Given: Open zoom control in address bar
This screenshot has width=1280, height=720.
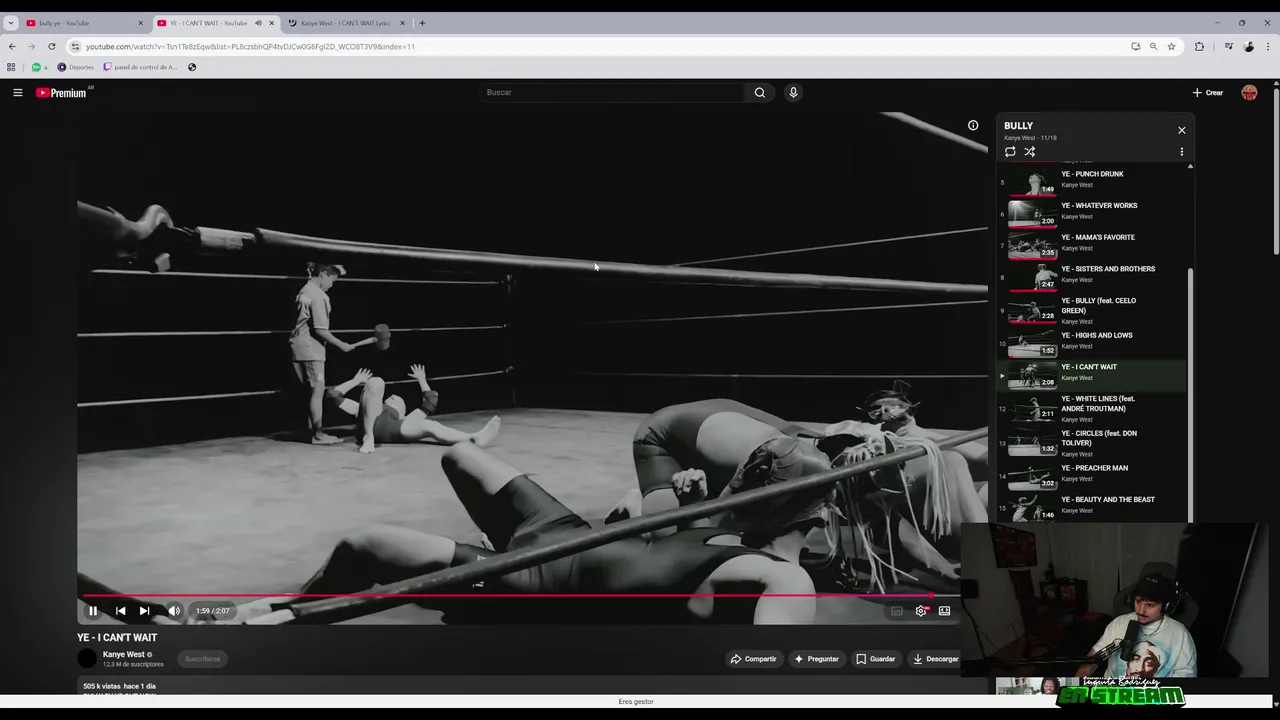Looking at the screenshot, I should point(1153,46).
